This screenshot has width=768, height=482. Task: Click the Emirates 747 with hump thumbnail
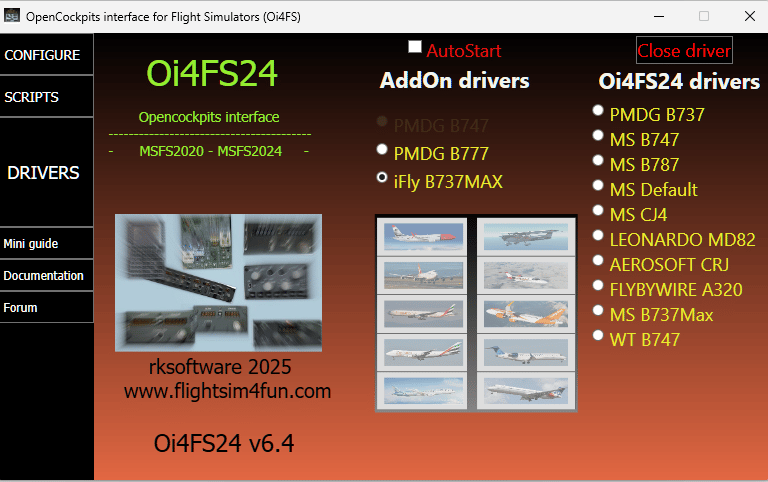pos(422,352)
